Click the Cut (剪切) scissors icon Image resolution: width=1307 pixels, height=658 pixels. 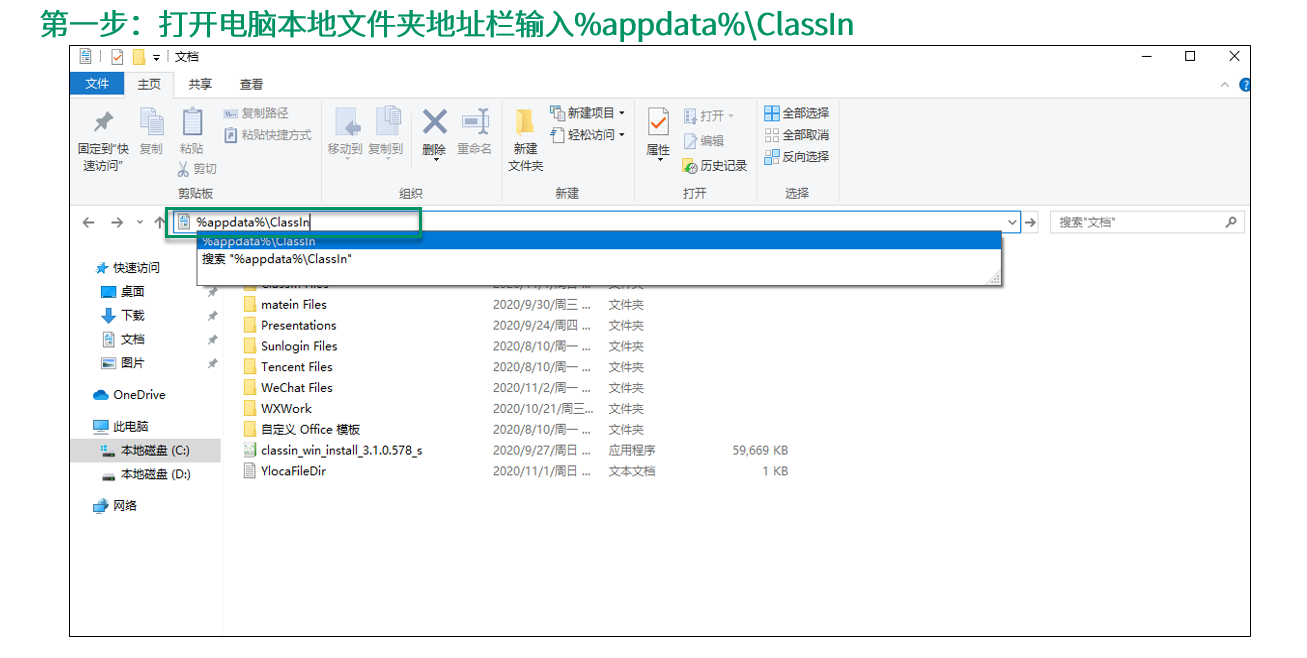point(184,169)
